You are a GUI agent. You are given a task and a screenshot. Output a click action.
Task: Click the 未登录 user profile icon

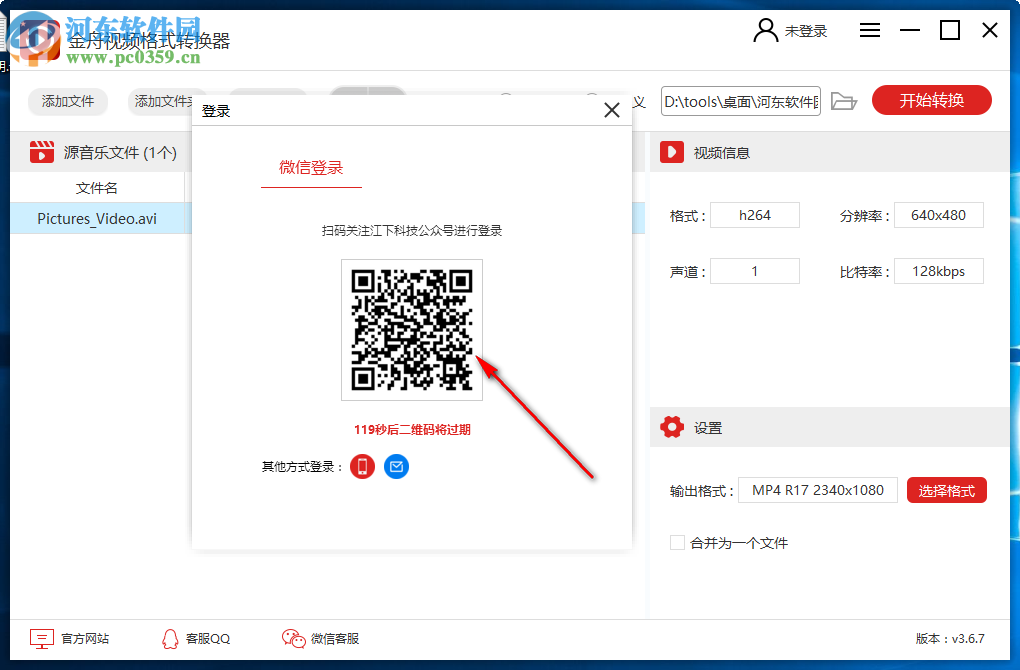[x=765, y=30]
